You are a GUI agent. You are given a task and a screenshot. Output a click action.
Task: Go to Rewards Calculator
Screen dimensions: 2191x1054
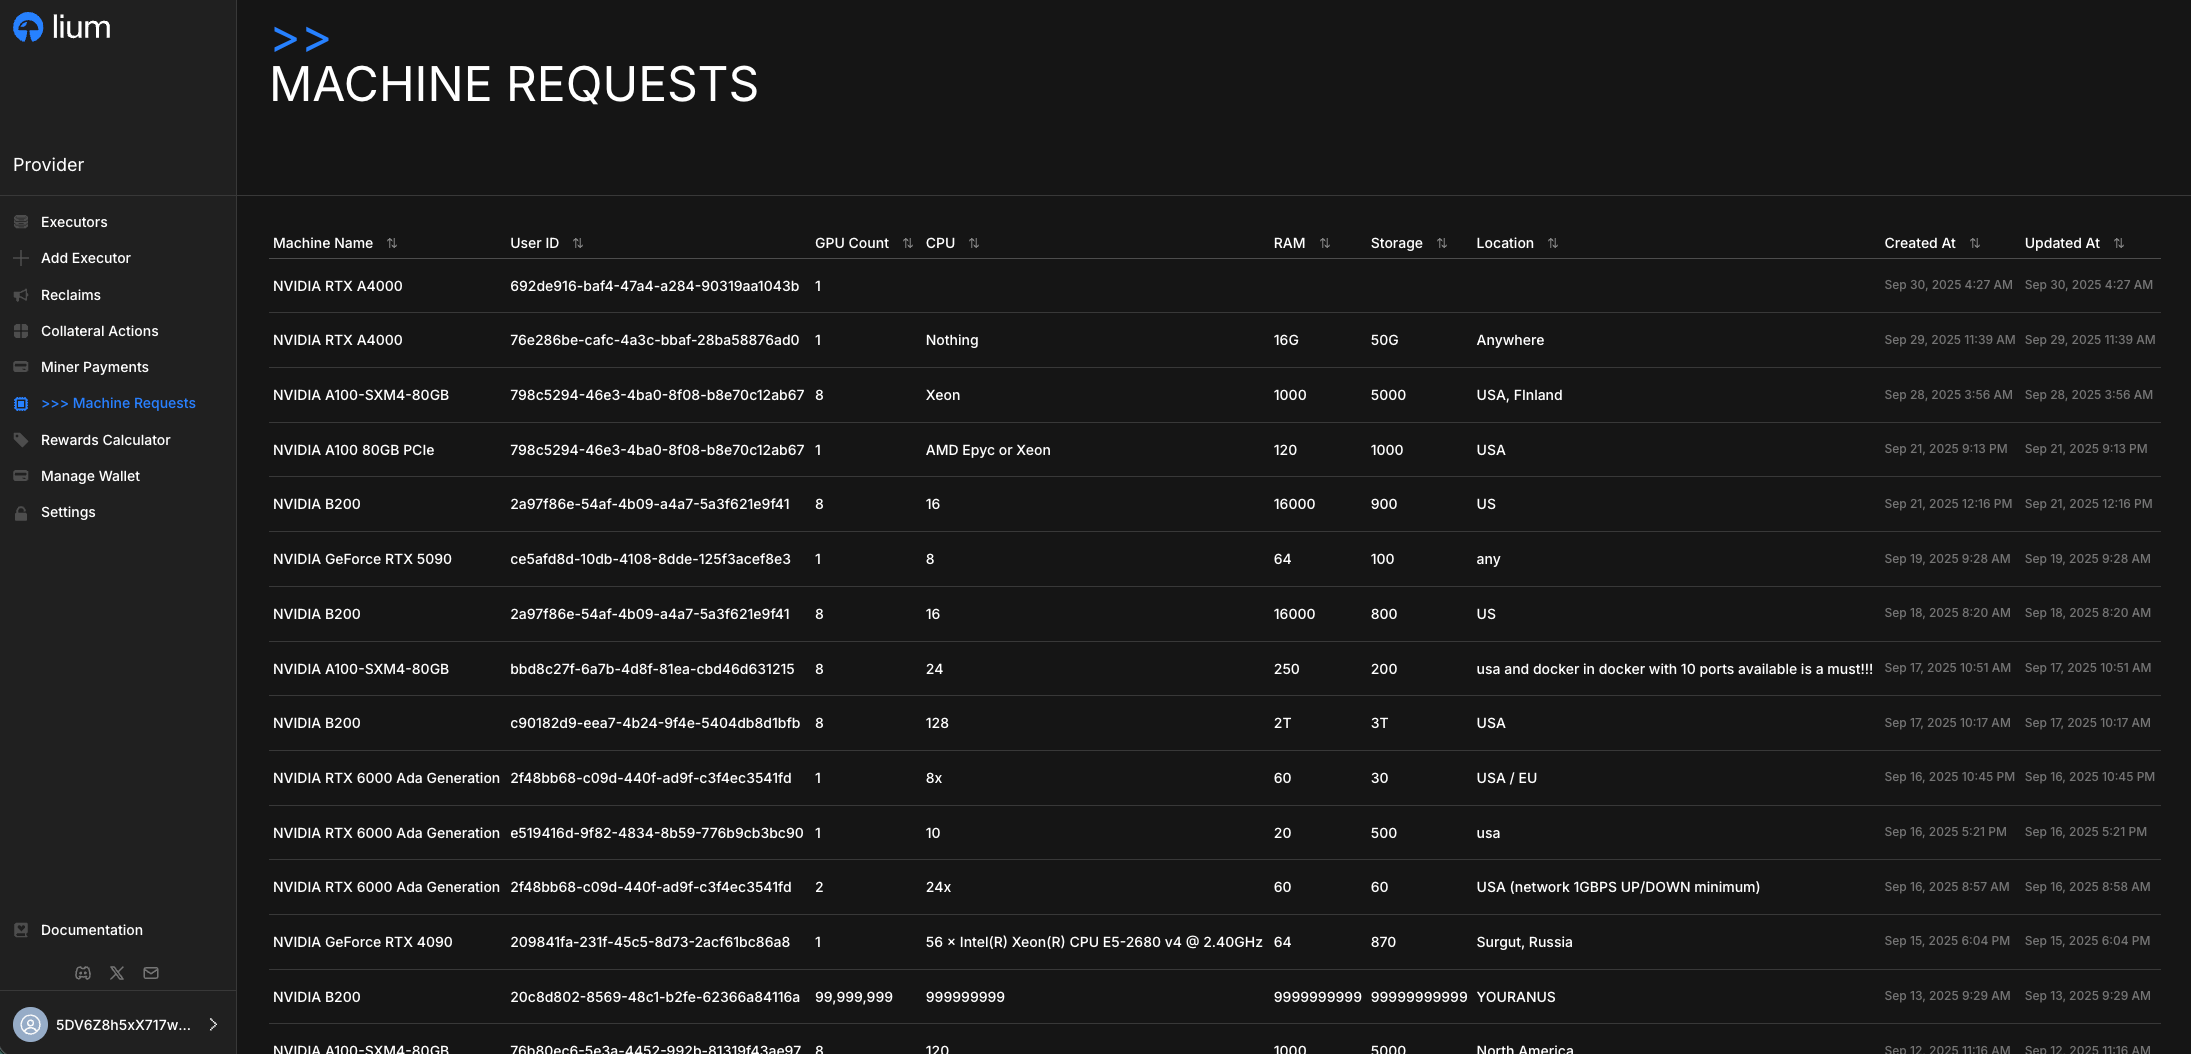[x=105, y=440]
